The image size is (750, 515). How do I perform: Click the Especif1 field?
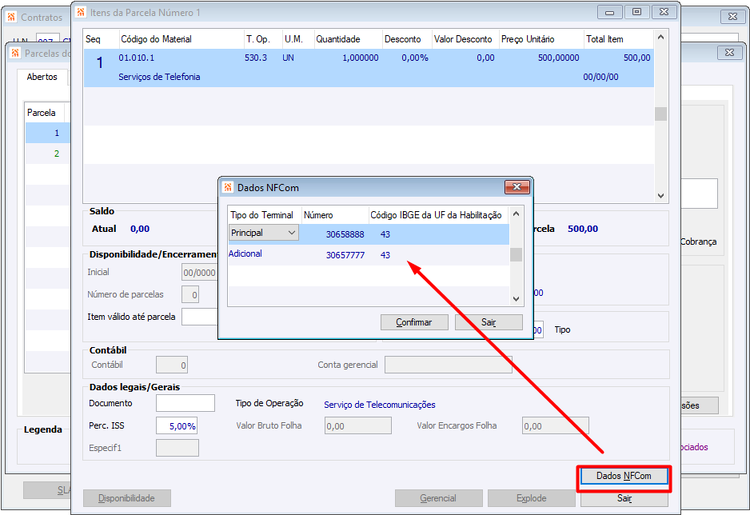click(177, 448)
